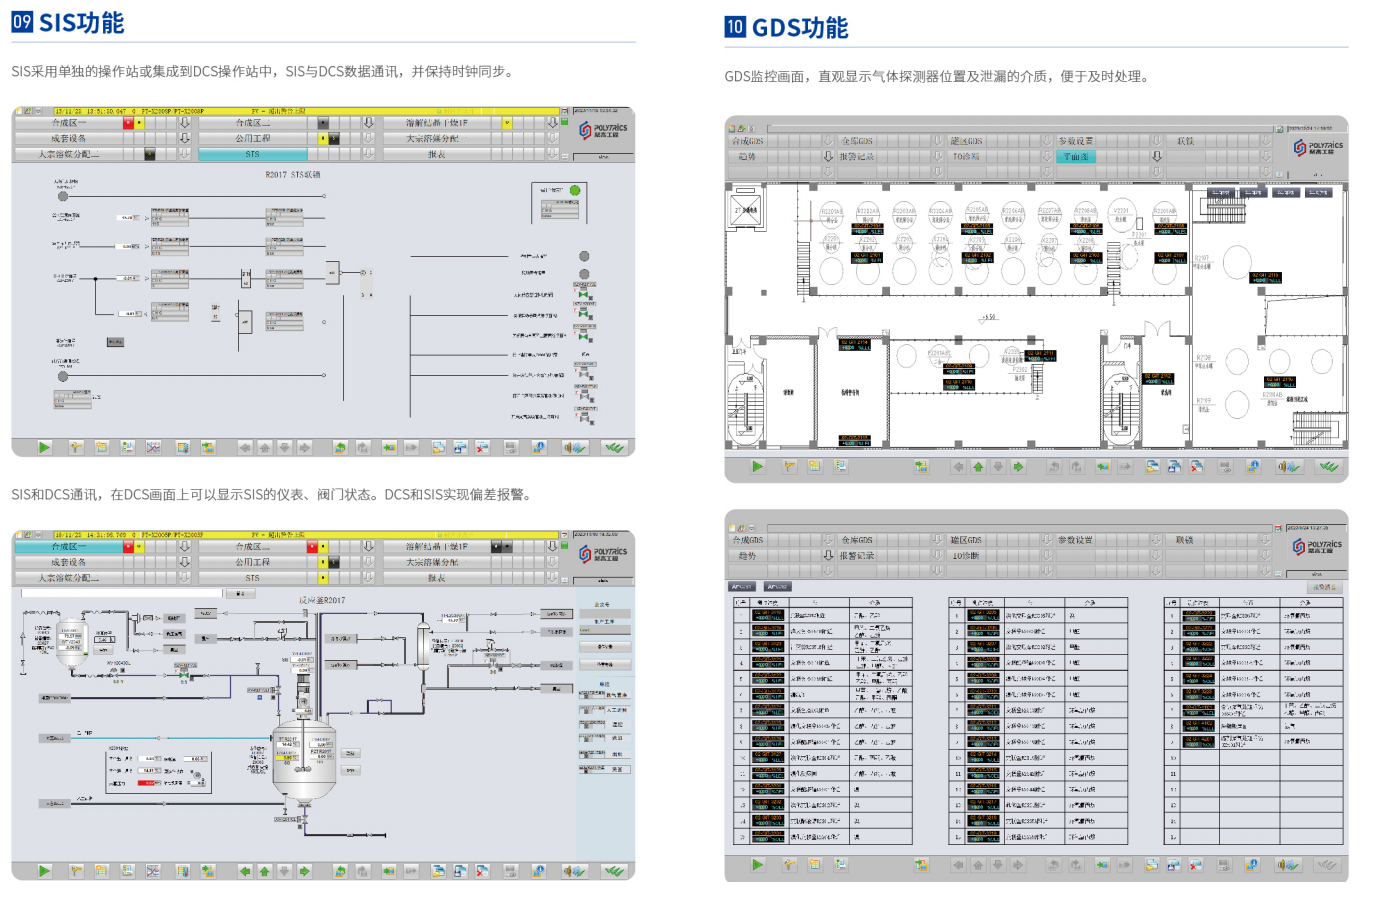This screenshot has width=1394, height=897.
Task: Click green right arrow in GDS floor-plan toolbar
Action: pos(1018,466)
